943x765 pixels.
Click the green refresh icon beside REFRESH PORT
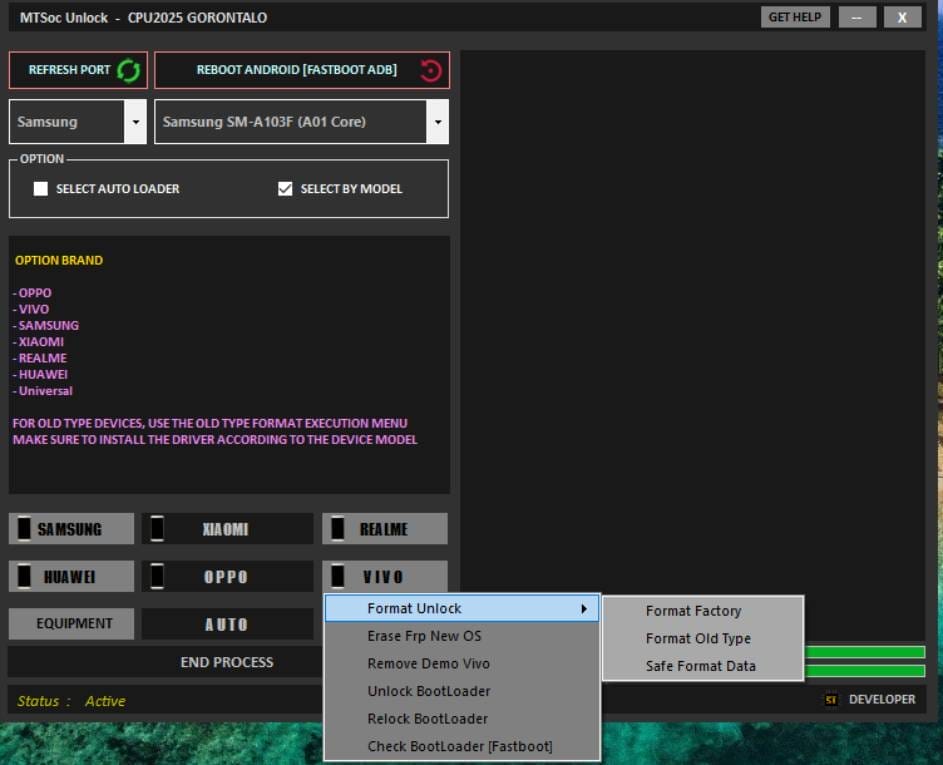(x=128, y=70)
